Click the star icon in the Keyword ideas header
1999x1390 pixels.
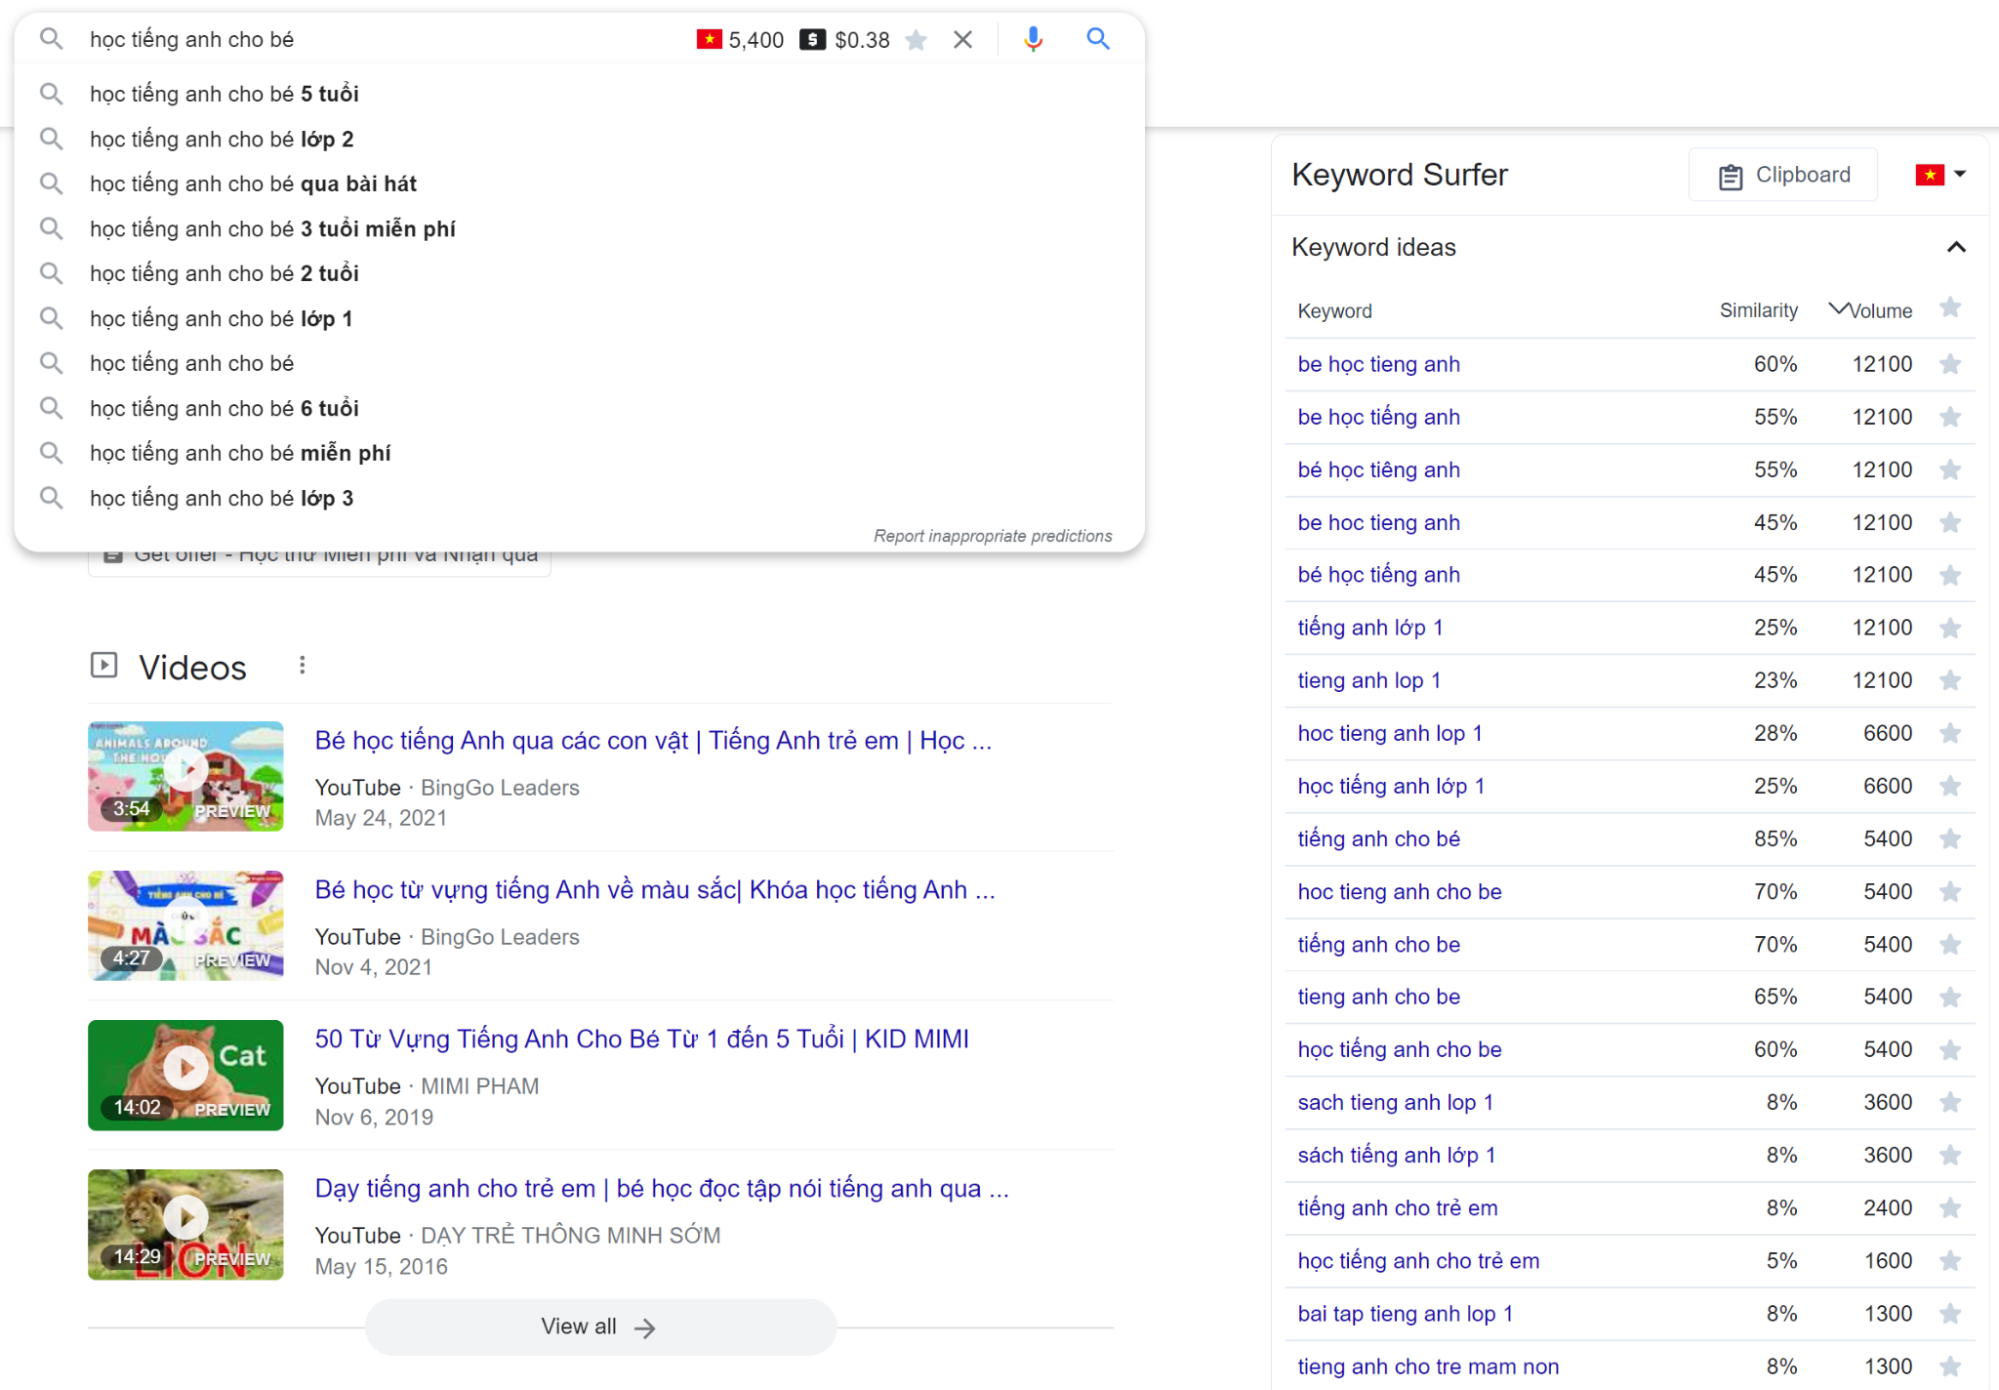pos(1949,310)
